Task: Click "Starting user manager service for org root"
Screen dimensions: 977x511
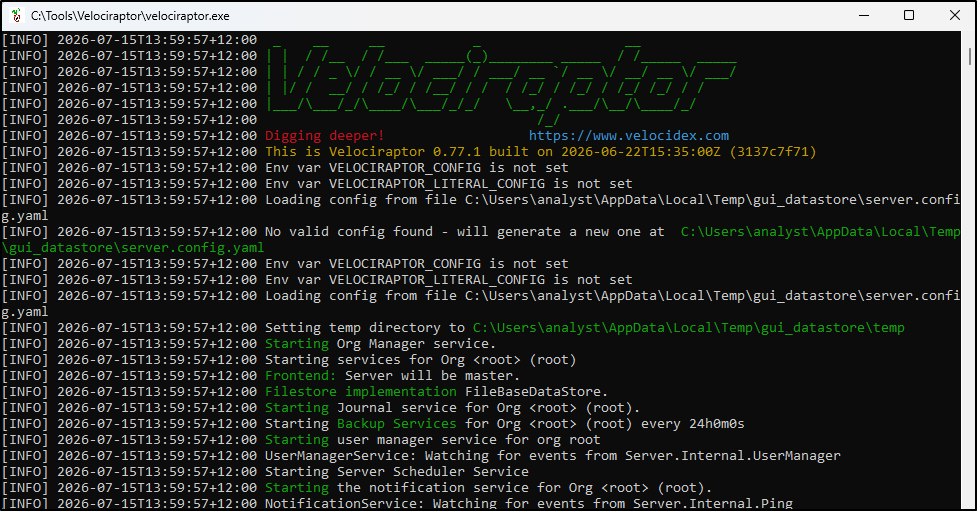Action: pos(432,440)
